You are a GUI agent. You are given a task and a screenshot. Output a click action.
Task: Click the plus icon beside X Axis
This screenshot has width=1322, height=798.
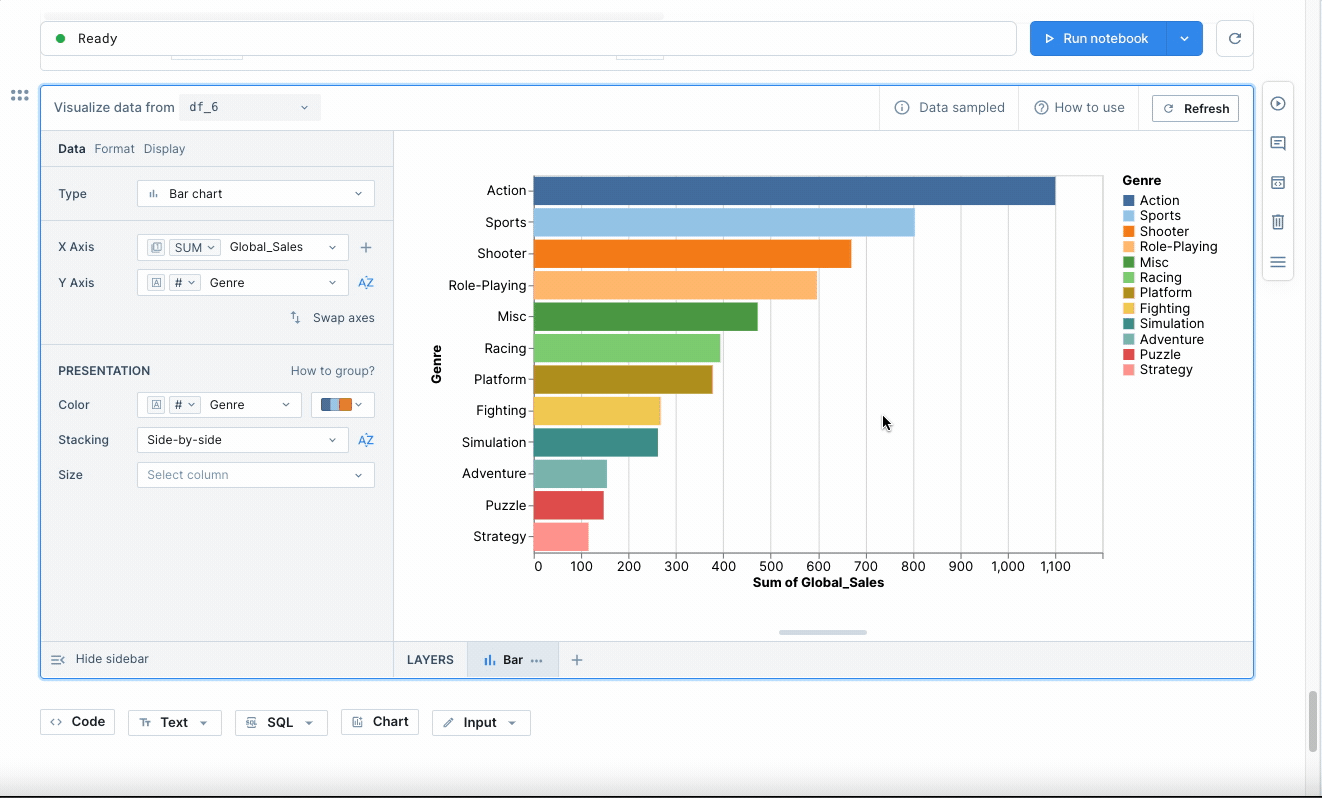tap(366, 247)
